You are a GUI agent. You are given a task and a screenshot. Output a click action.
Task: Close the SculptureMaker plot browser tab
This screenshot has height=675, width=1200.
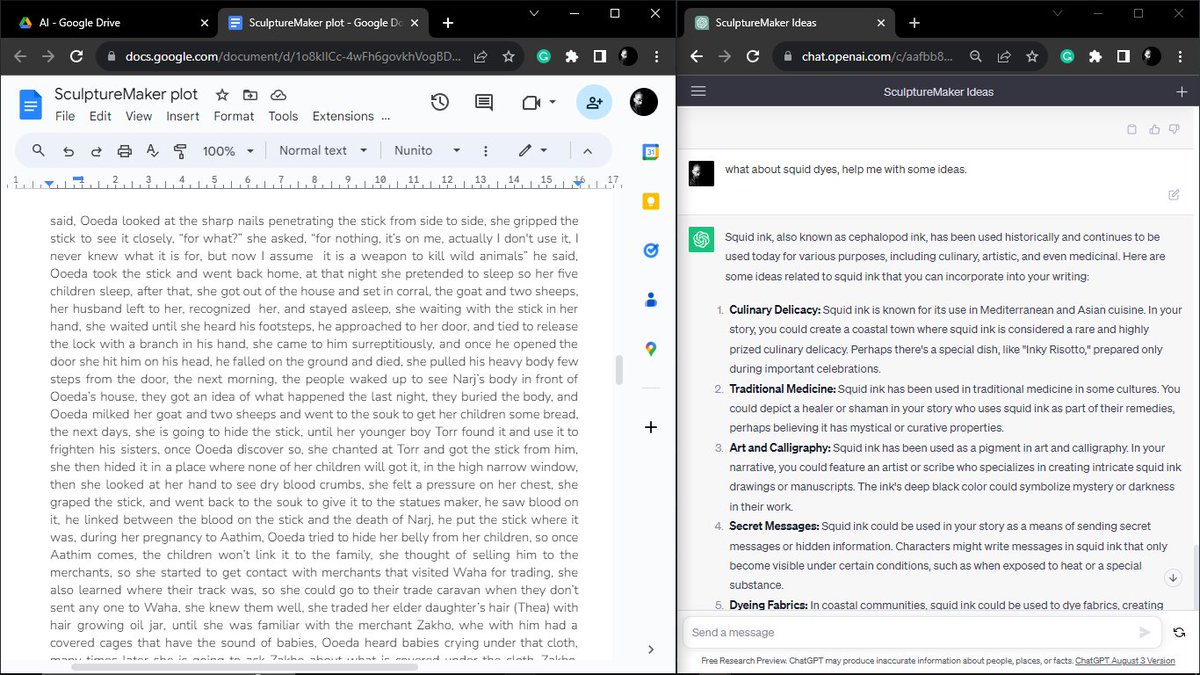click(x=416, y=22)
